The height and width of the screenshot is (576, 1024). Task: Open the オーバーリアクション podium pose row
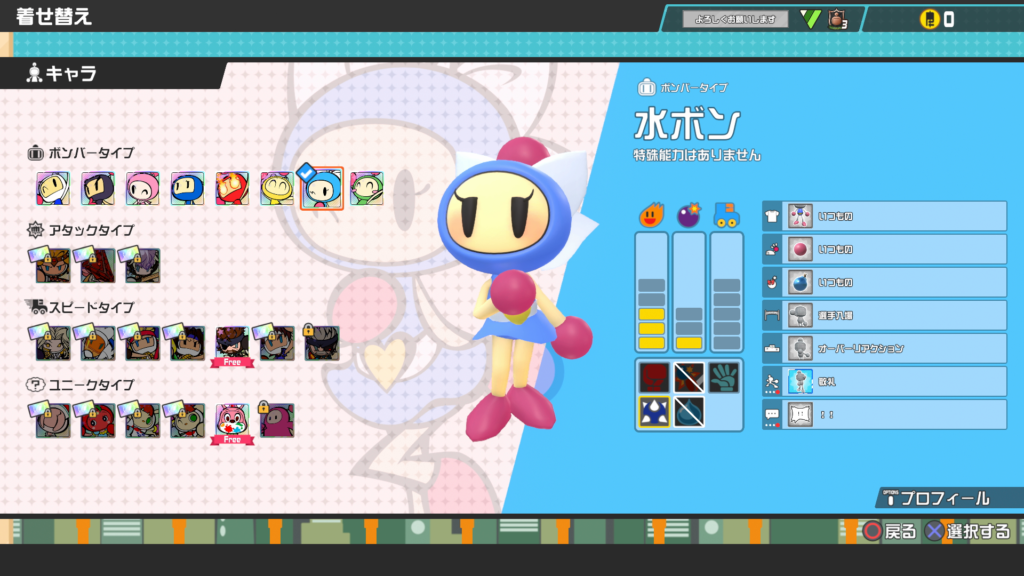884,348
